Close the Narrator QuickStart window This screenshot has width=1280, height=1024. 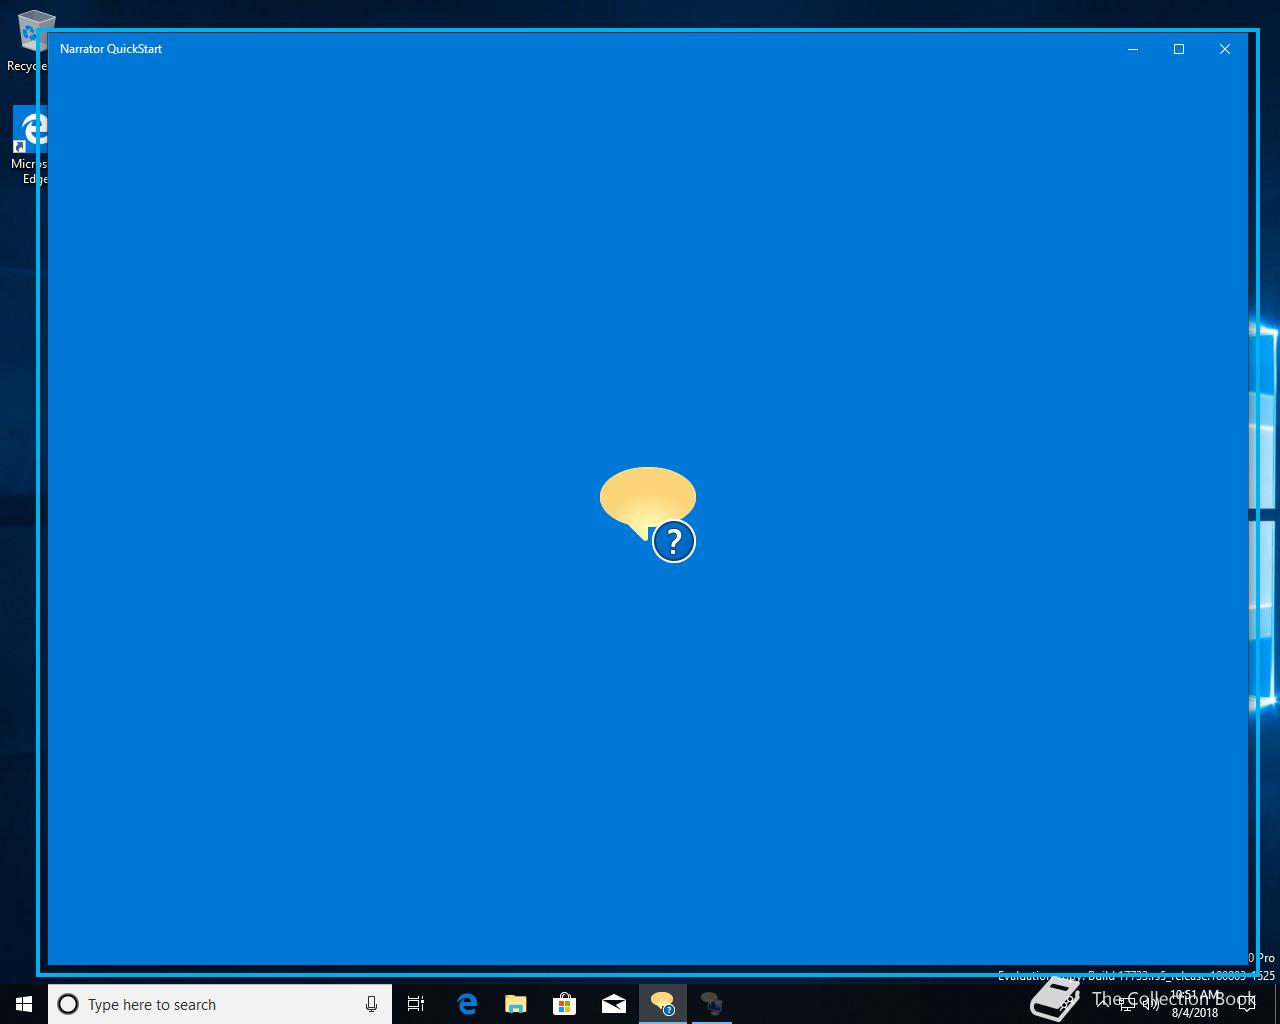click(1225, 49)
